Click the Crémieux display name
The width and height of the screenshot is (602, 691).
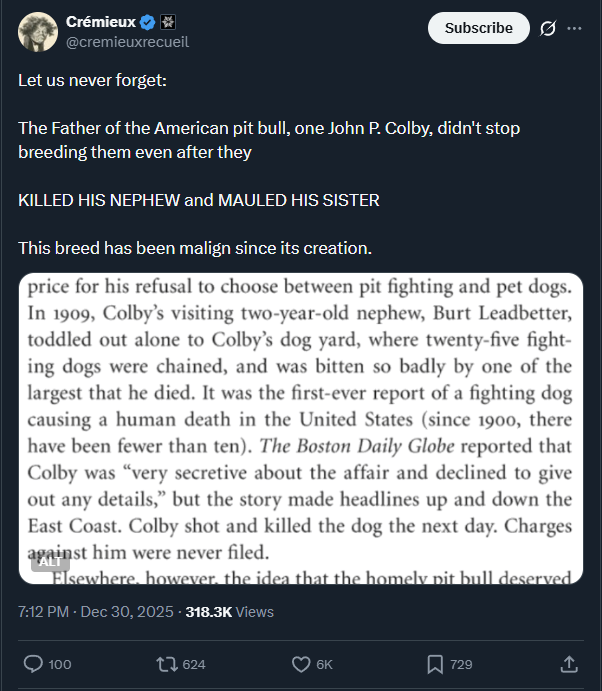(100, 22)
